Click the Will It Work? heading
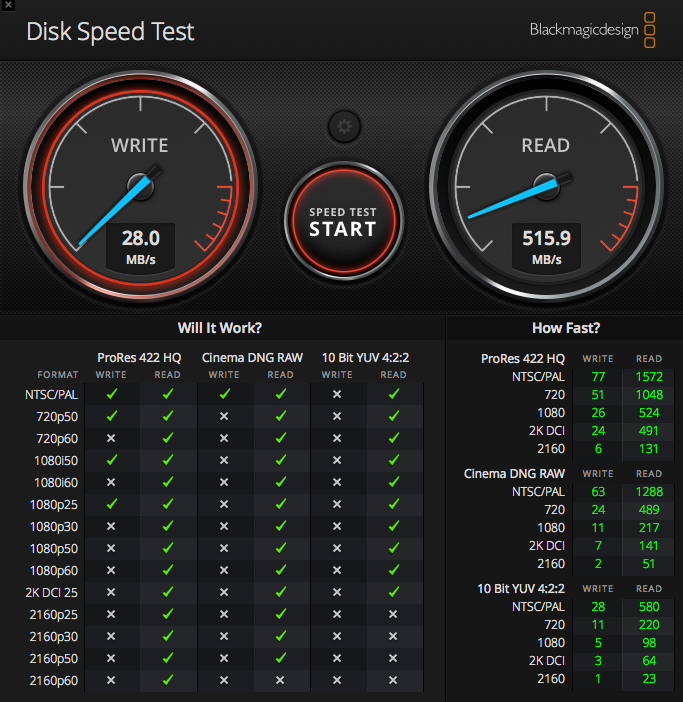The width and height of the screenshot is (683, 702). point(220,328)
